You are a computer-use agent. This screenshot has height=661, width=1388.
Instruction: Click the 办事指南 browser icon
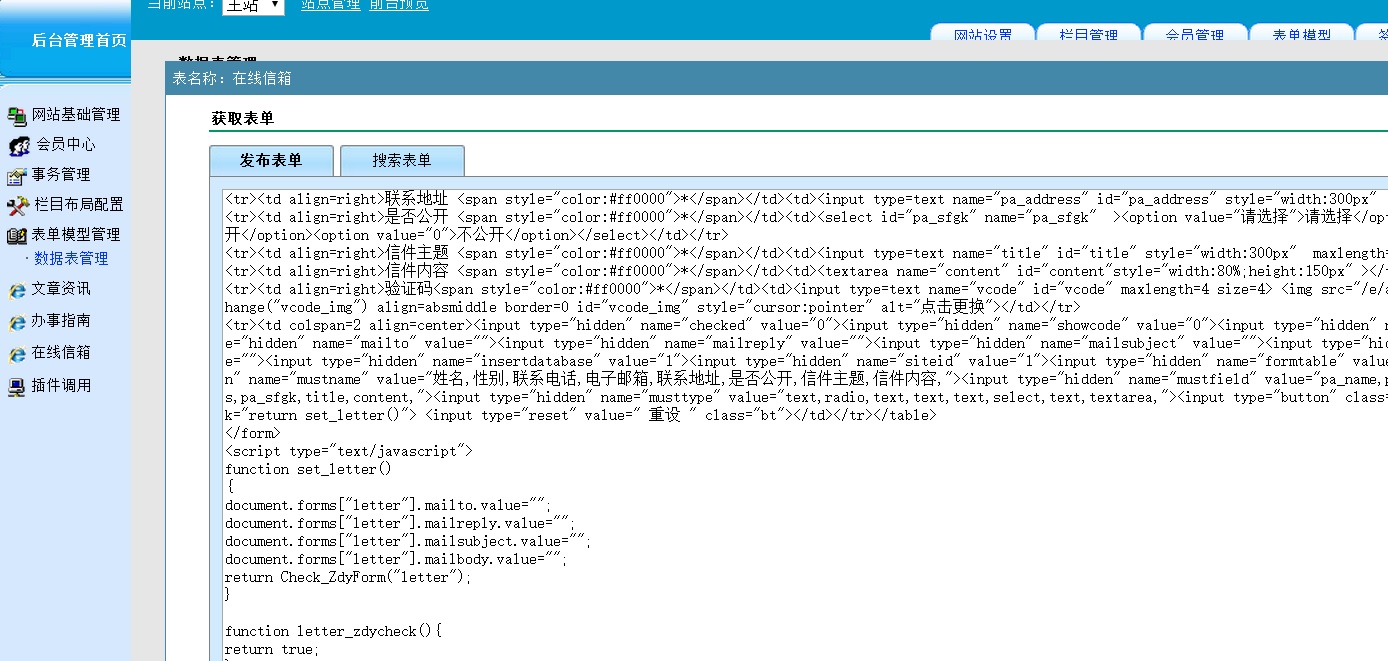16,322
